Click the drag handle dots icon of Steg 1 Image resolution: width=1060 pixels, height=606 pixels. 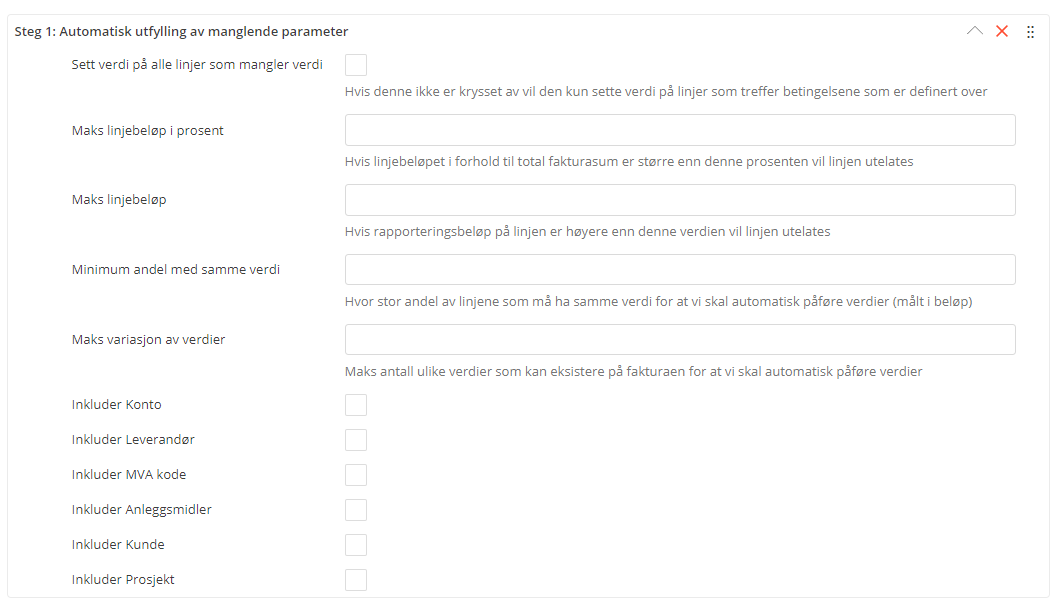[1031, 31]
